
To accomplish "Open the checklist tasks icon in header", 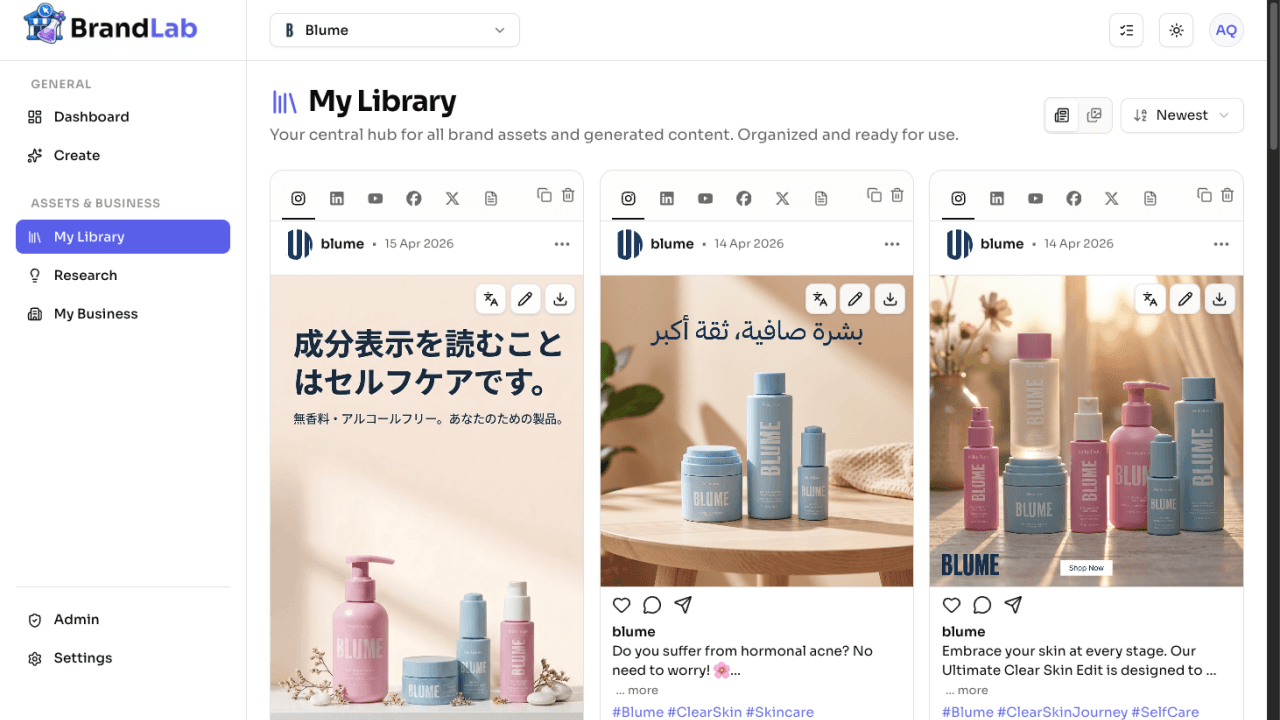I will coord(1126,30).
